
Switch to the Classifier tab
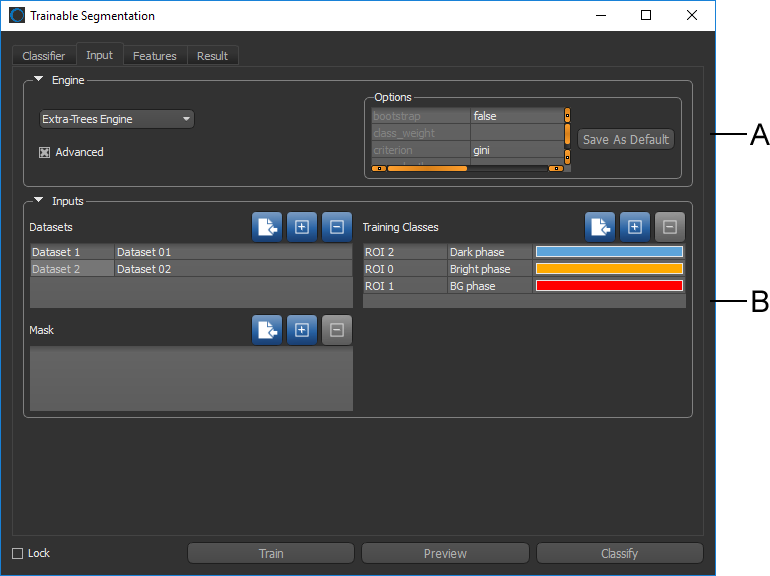click(44, 56)
